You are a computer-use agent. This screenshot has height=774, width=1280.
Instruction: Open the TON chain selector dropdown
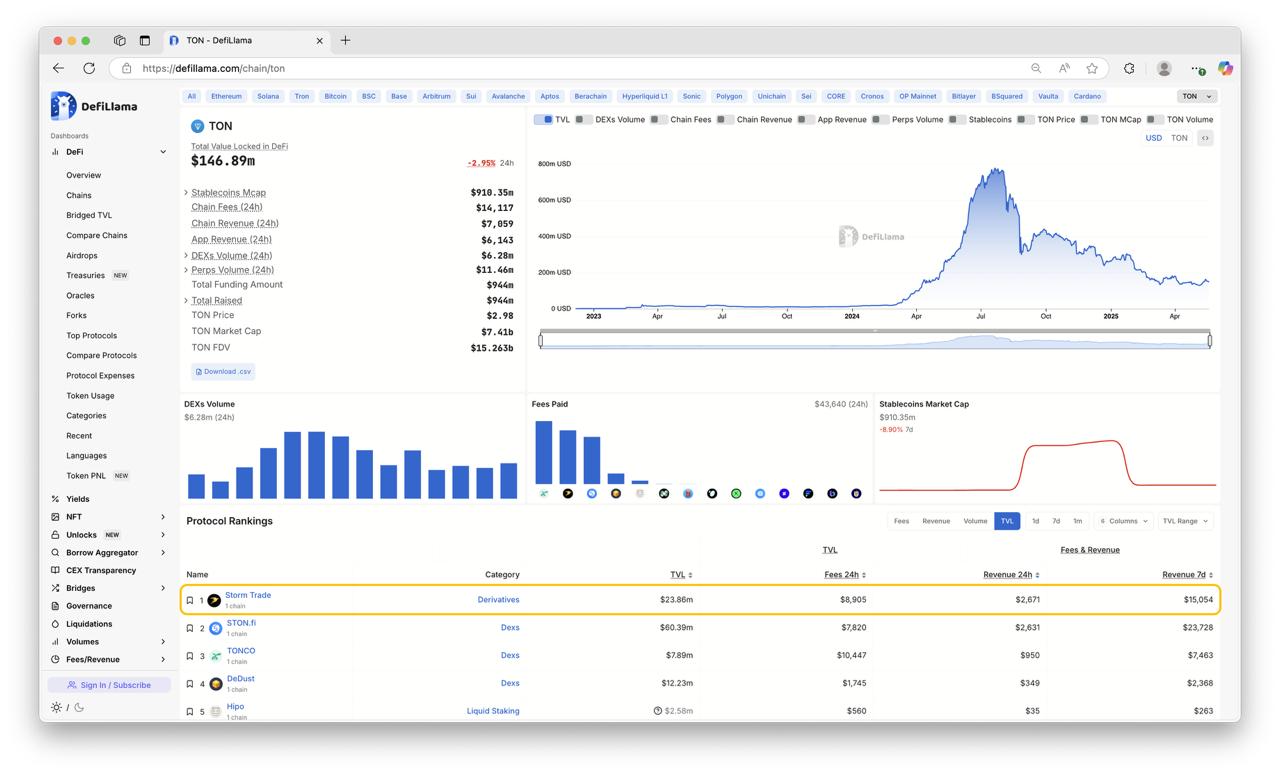(x=1197, y=96)
